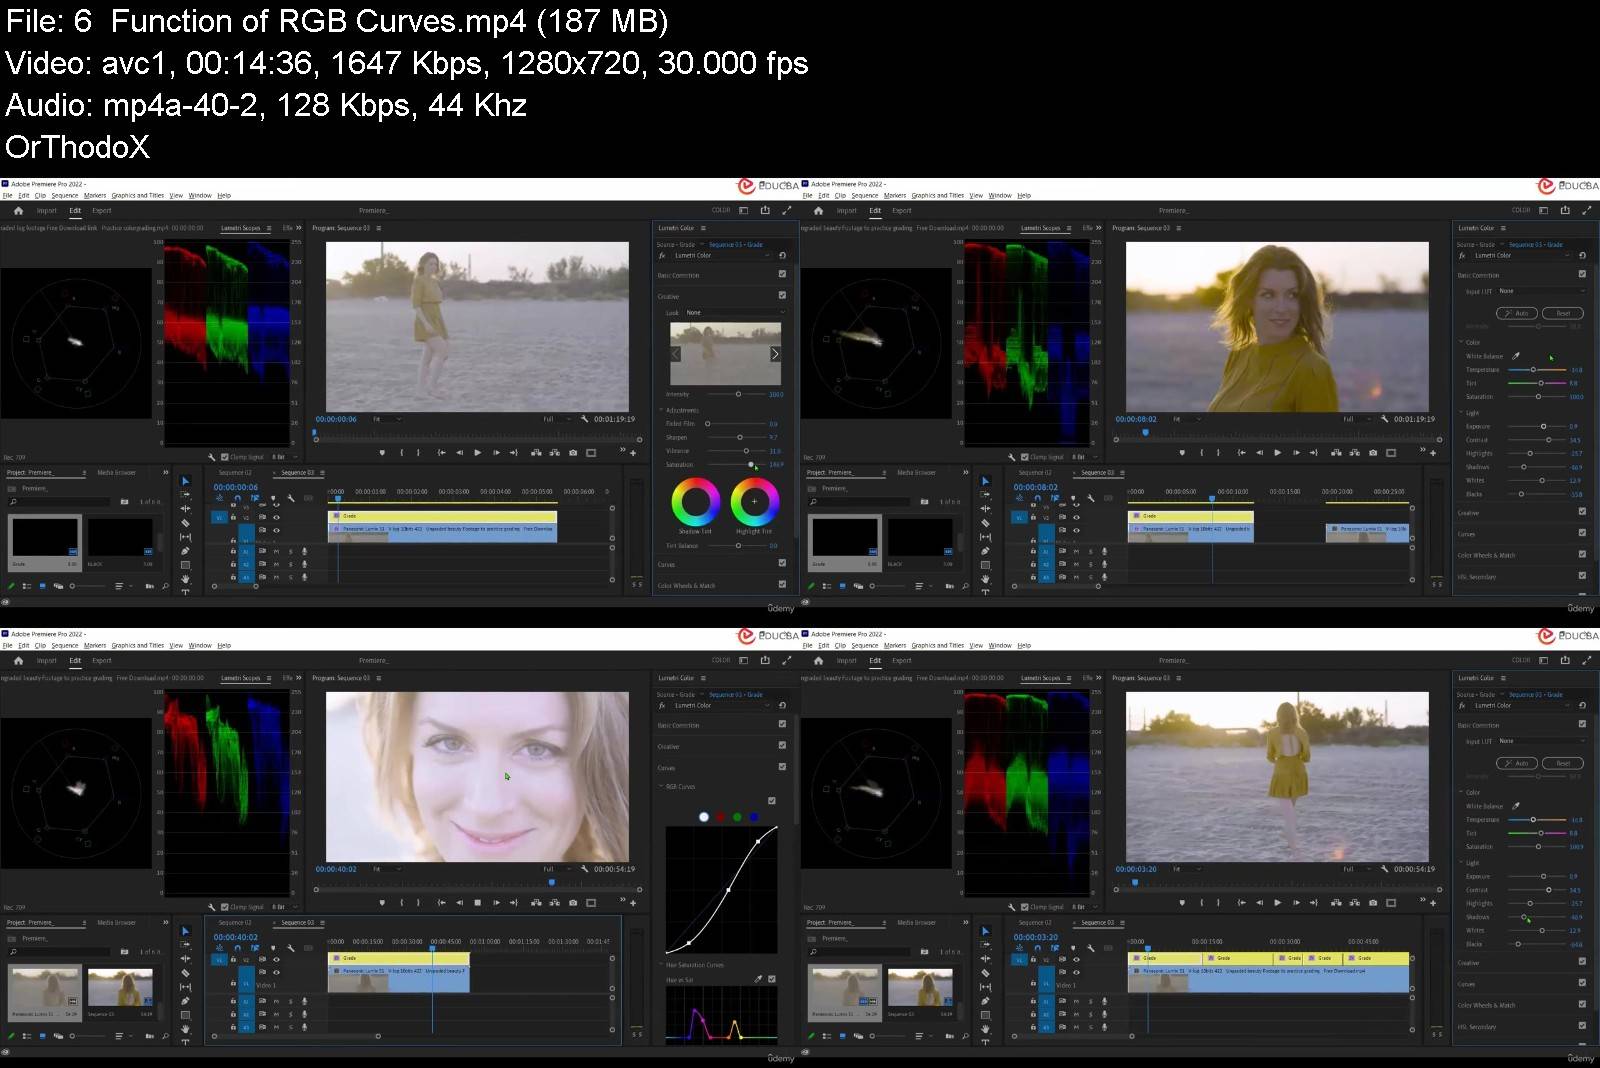
Task: Click the White Balance eyedropper in Lumetri Color
Action: (x=1516, y=355)
